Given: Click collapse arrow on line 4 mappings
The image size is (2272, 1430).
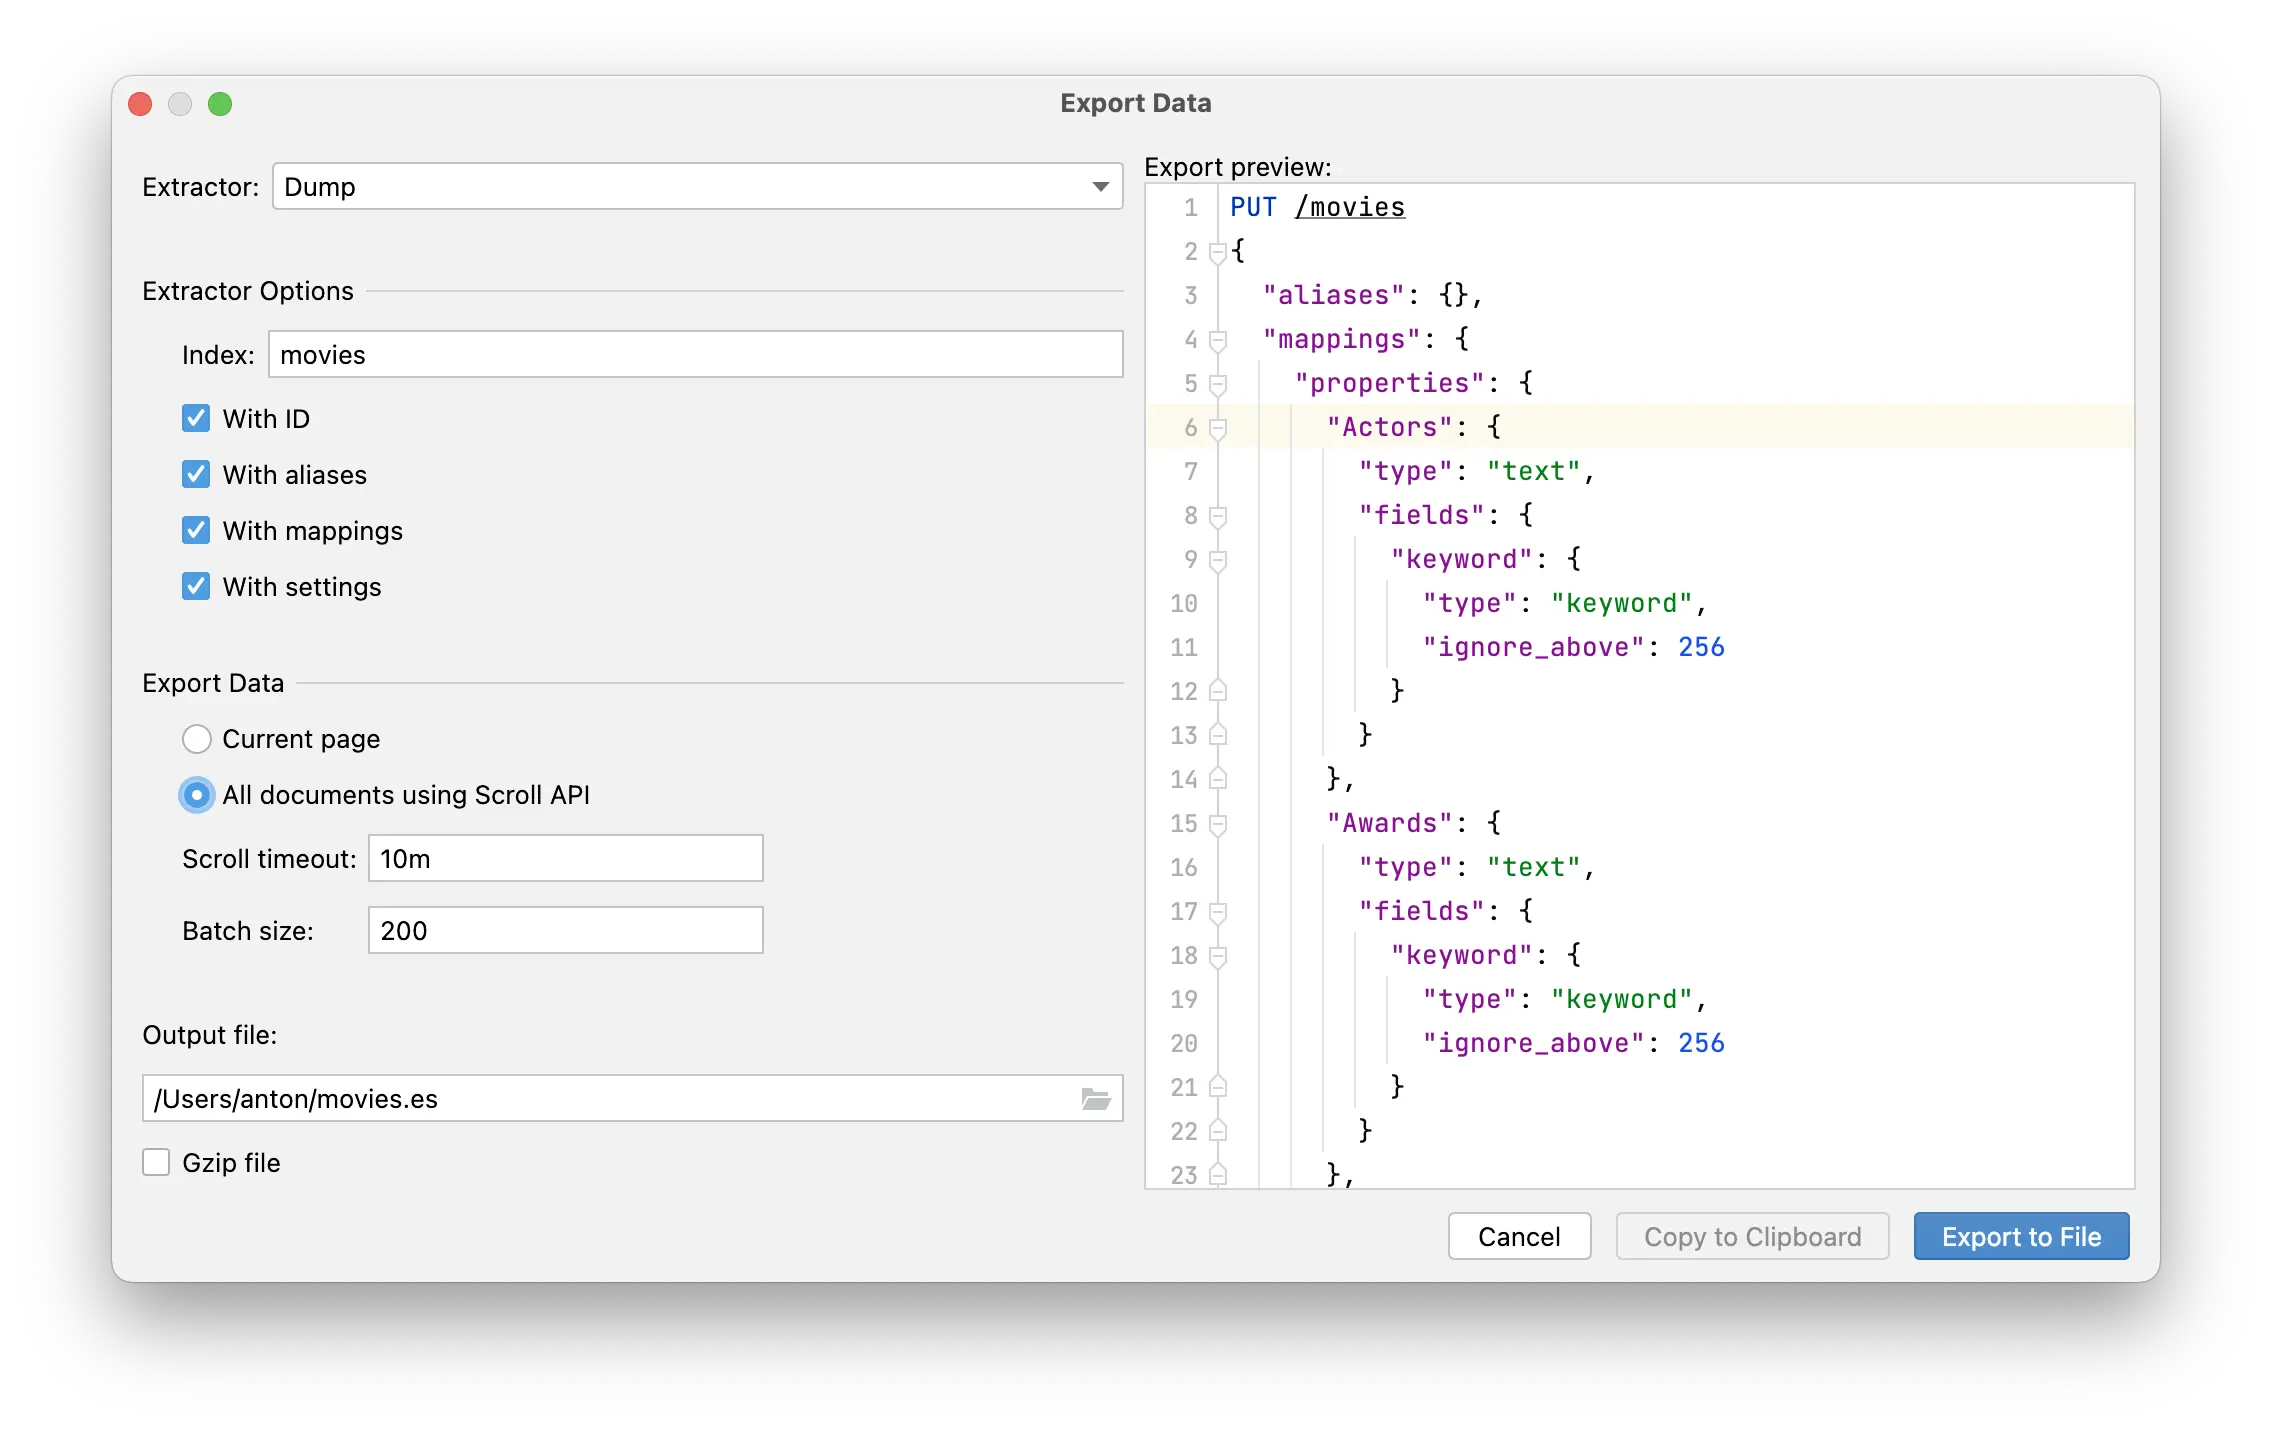Looking at the screenshot, I should point(1214,338).
